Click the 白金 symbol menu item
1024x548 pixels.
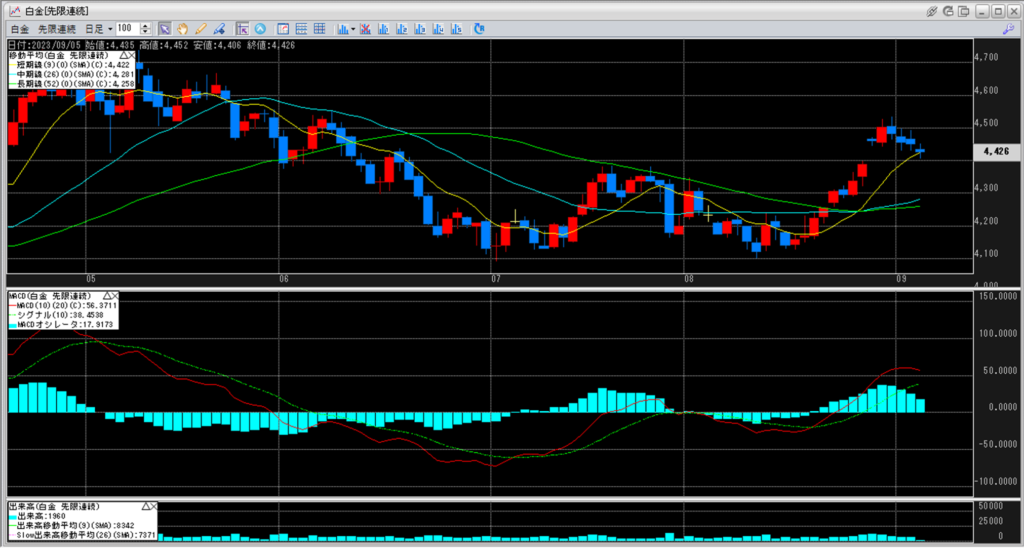[x=19, y=29]
